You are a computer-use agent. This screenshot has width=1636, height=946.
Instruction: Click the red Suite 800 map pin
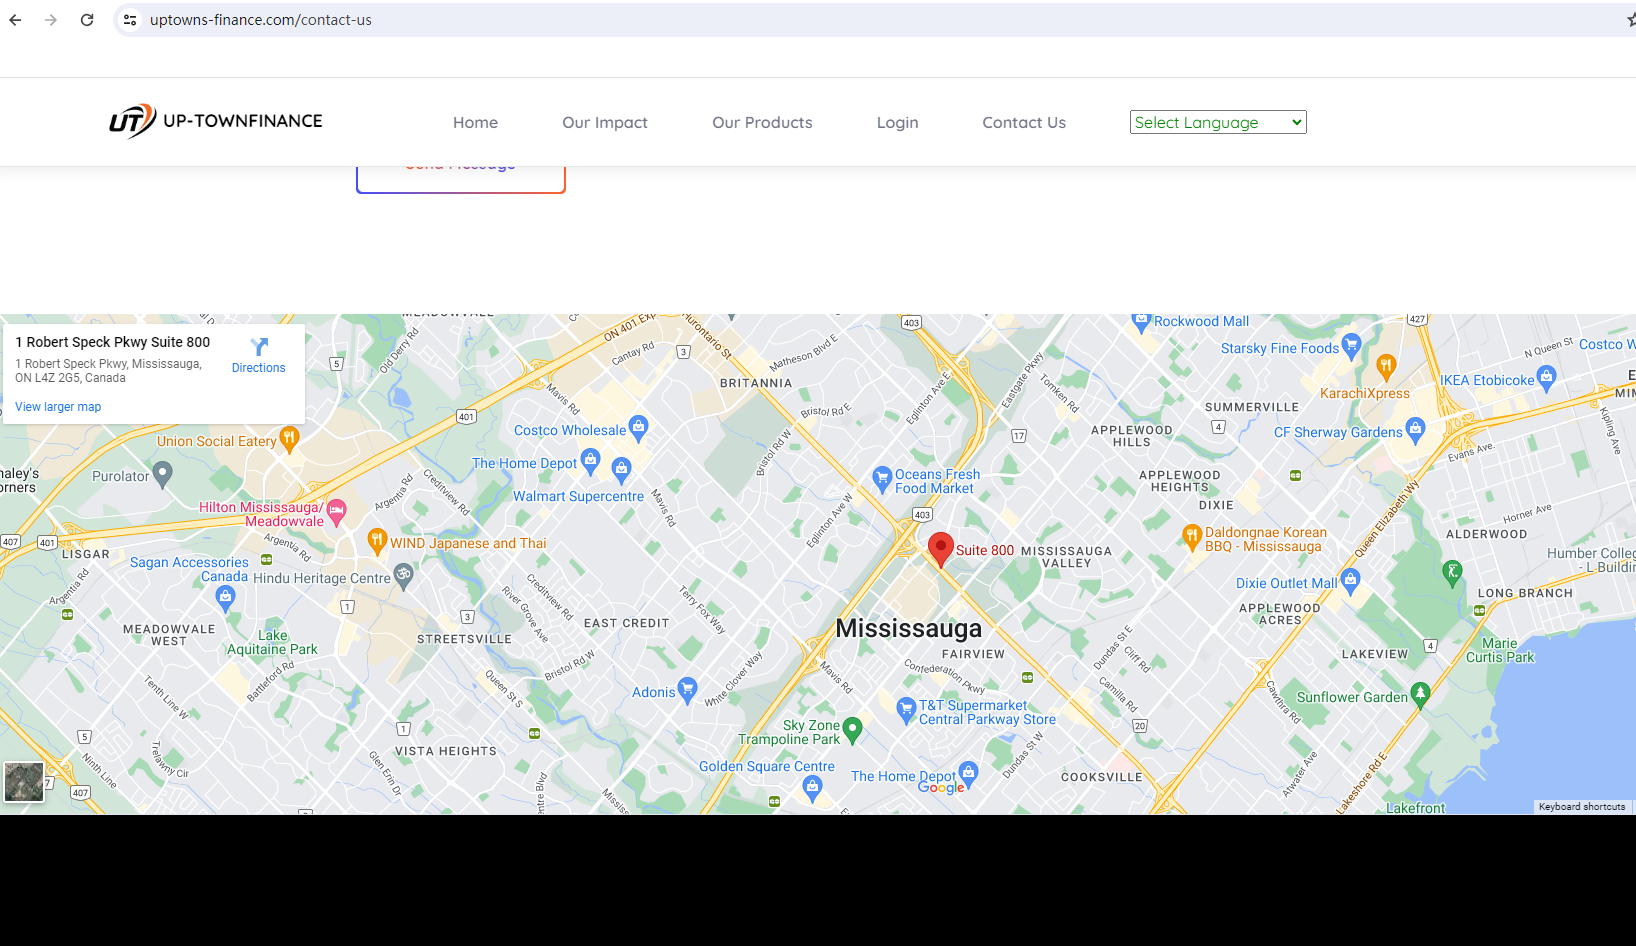[x=940, y=550]
